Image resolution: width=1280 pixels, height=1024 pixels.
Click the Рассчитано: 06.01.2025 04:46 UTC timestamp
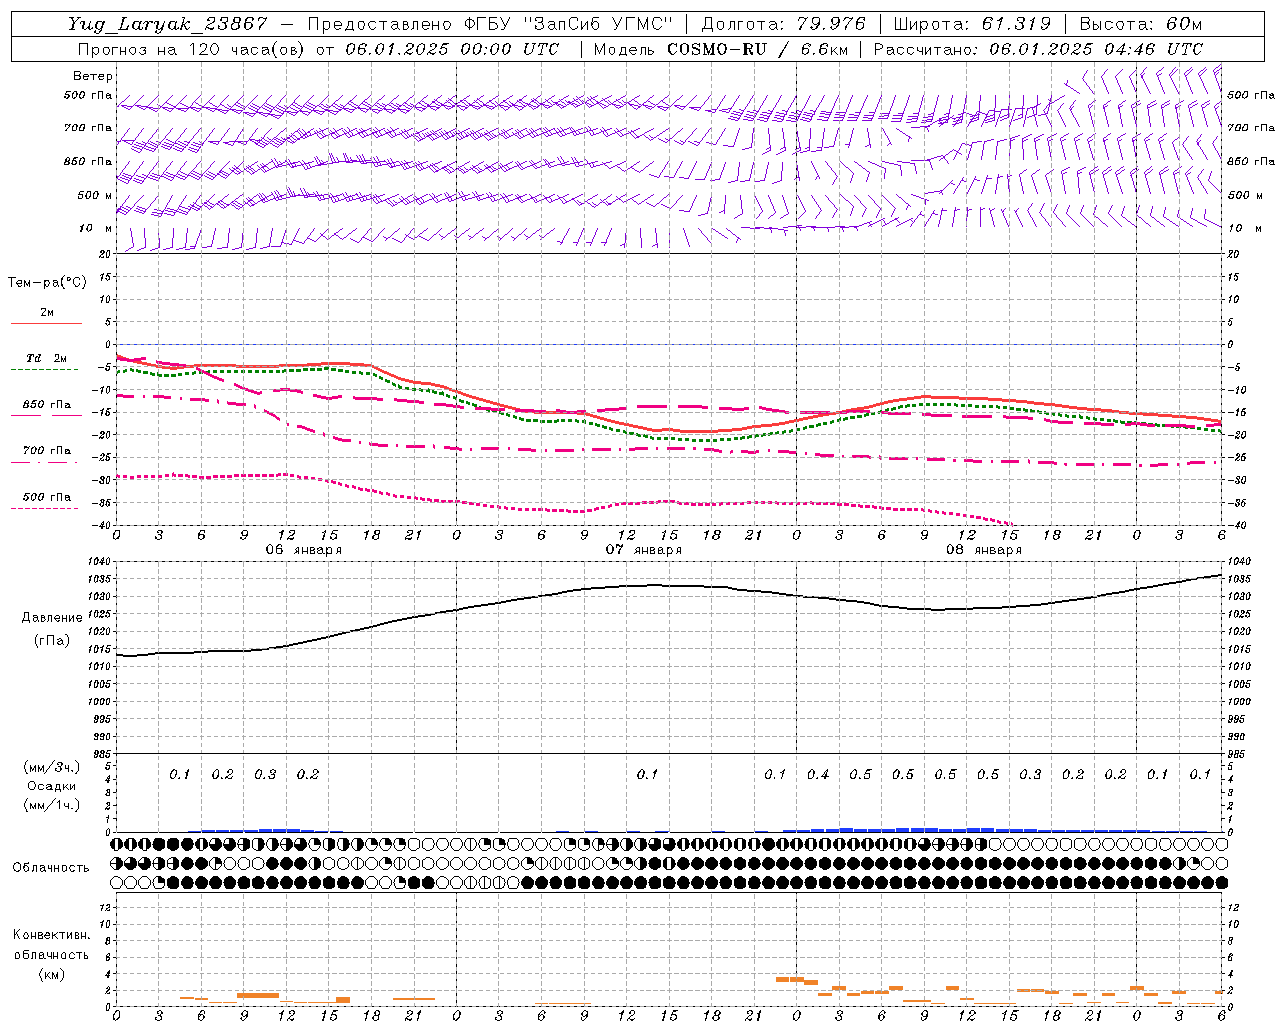1038,49
